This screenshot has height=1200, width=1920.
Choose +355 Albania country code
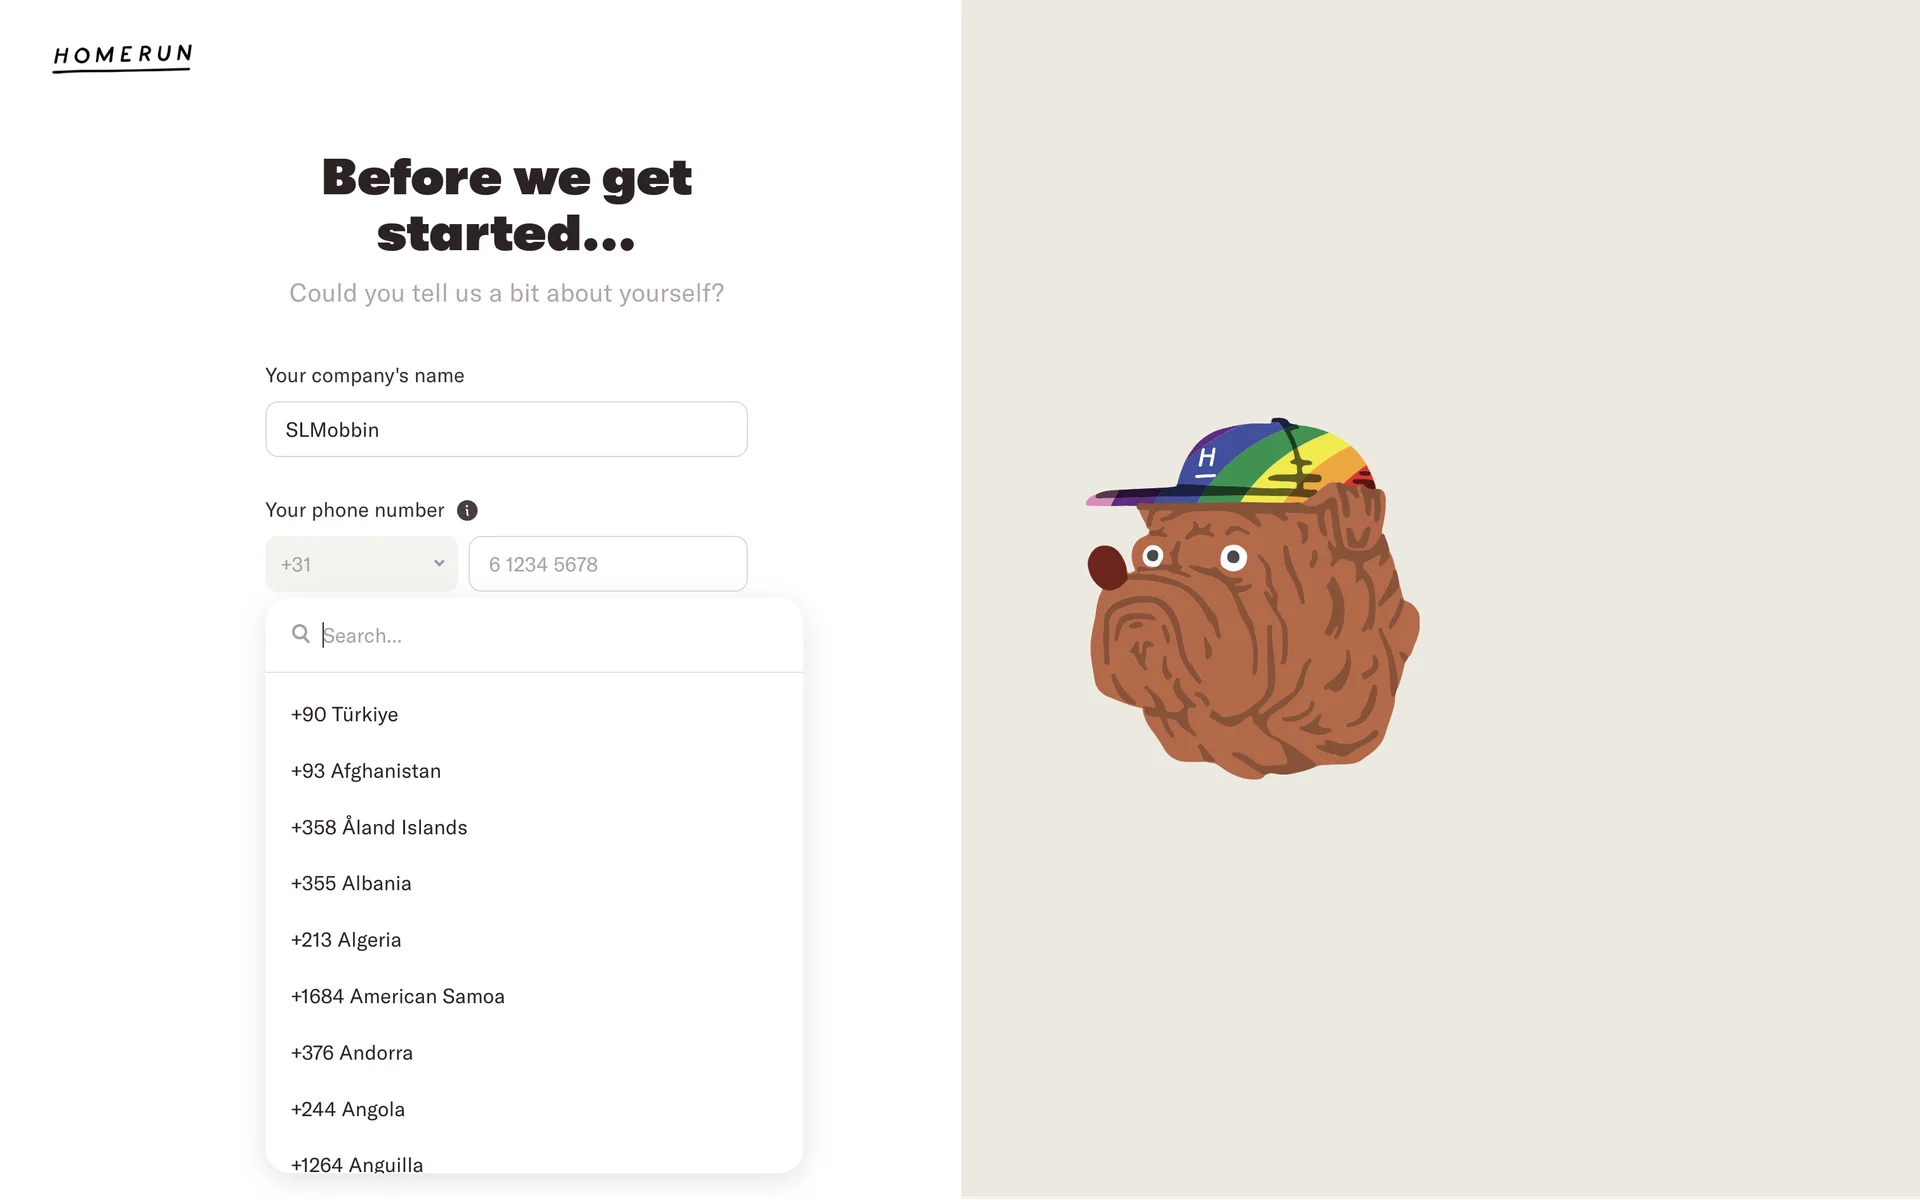(534, 884)
